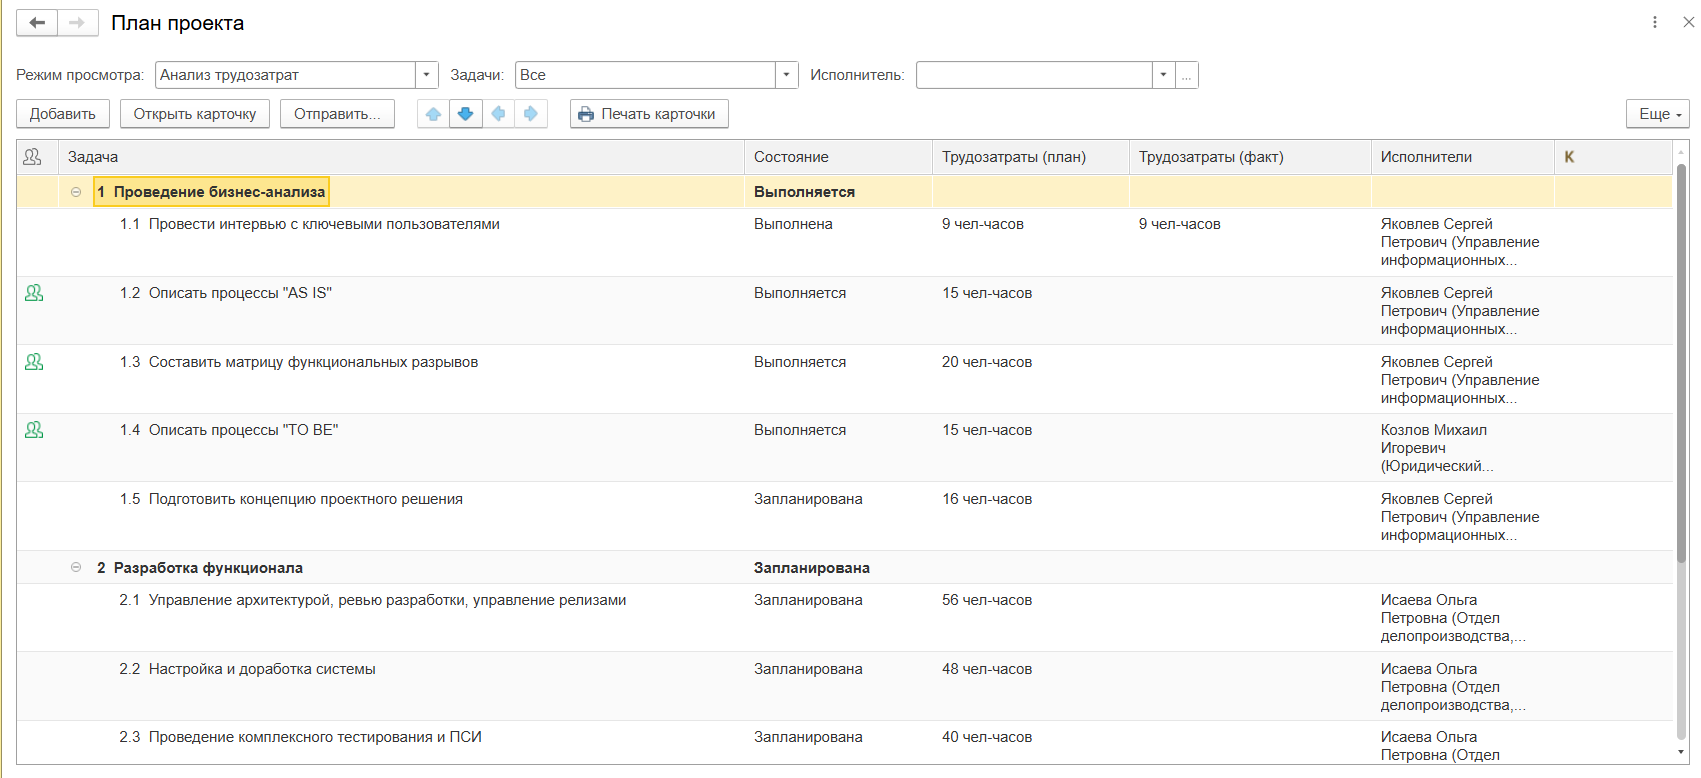This screenshot has width=1701, height=778.
Task: Sort by the Состояние column header
Action: tap(791, 157)
